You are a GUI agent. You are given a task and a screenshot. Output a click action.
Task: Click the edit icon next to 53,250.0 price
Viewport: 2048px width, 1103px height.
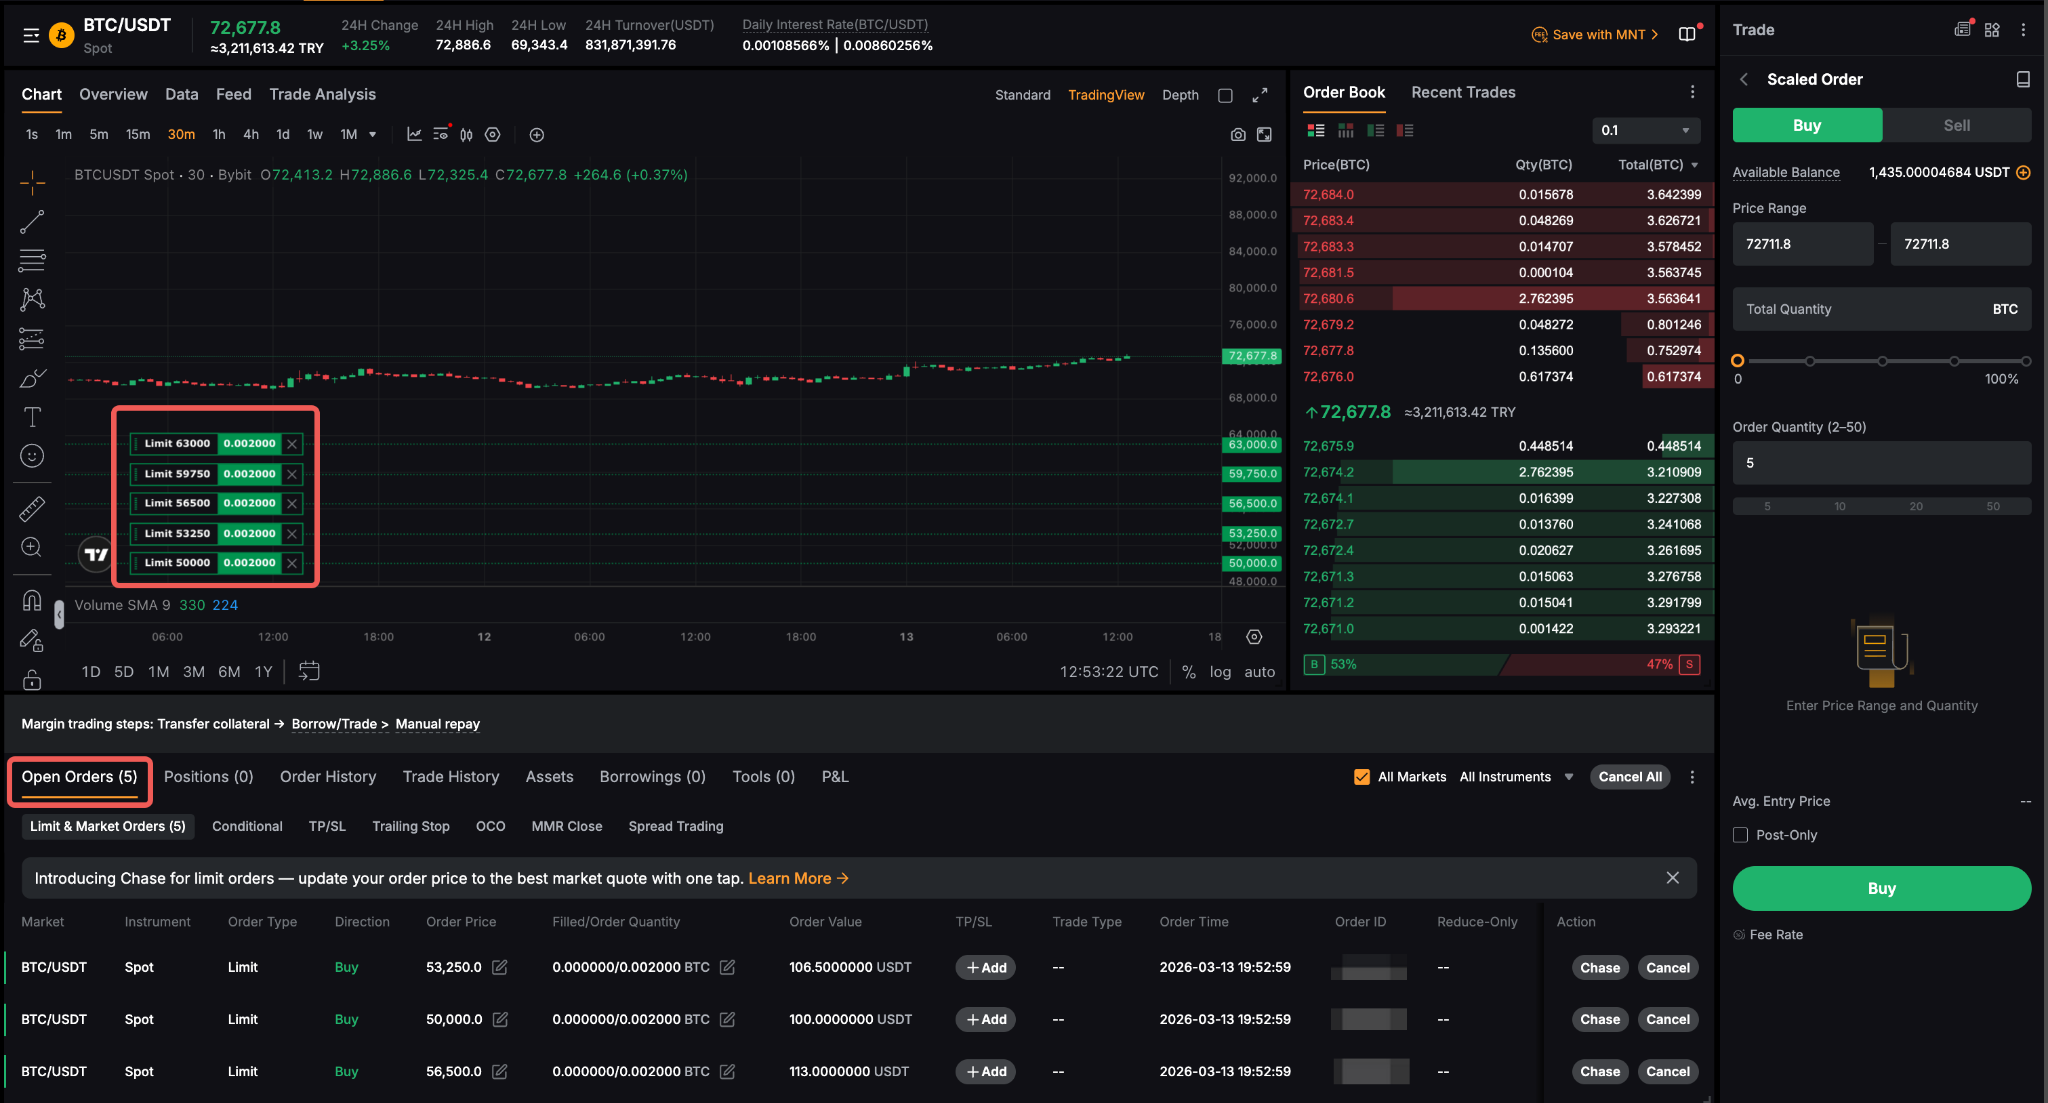(500, 967)
